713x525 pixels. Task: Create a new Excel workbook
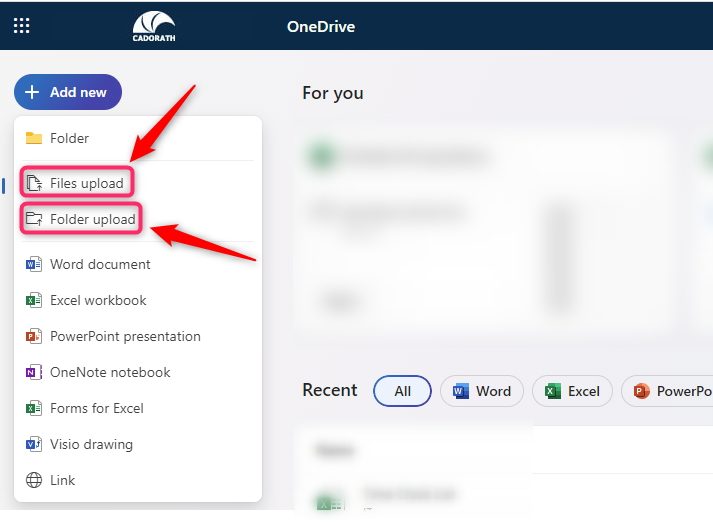[138, 300]
